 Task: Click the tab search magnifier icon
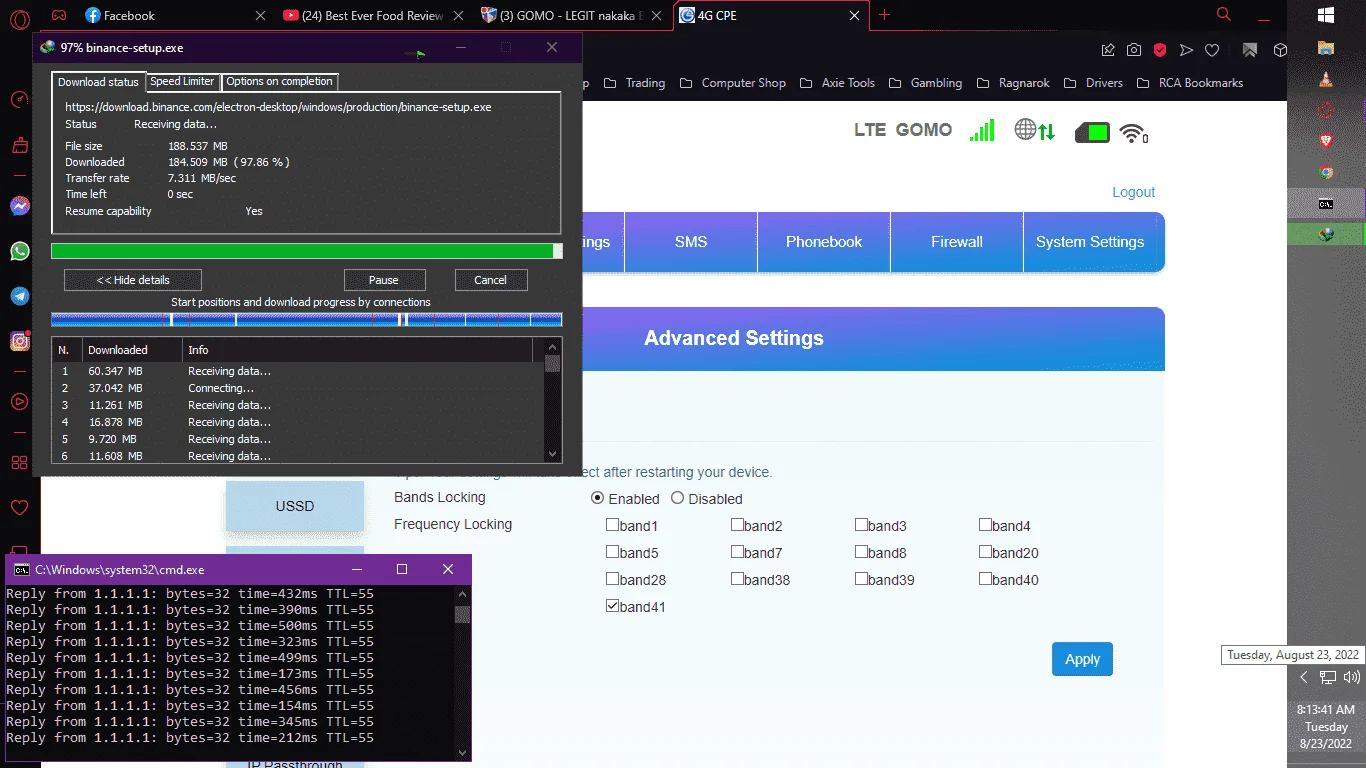[x=1224, y=14]
